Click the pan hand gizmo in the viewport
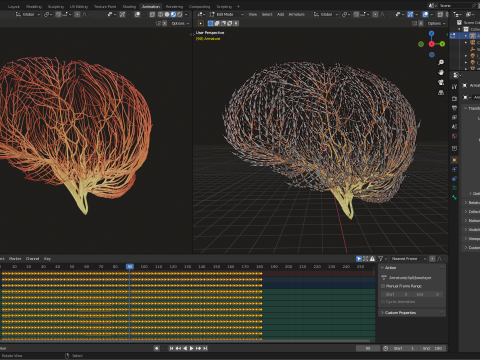480x360 pixels. point(441,72)
